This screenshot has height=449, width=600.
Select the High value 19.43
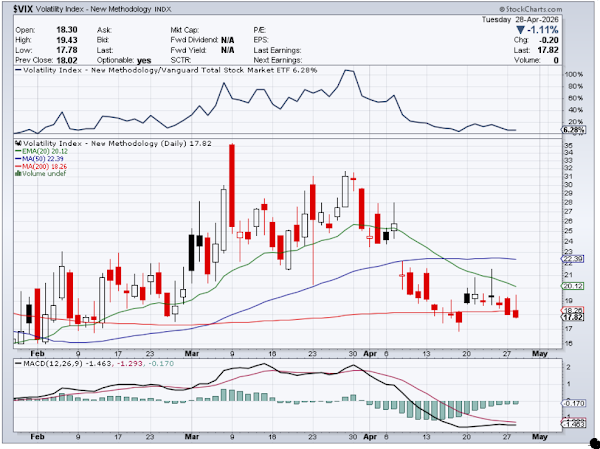67,40
